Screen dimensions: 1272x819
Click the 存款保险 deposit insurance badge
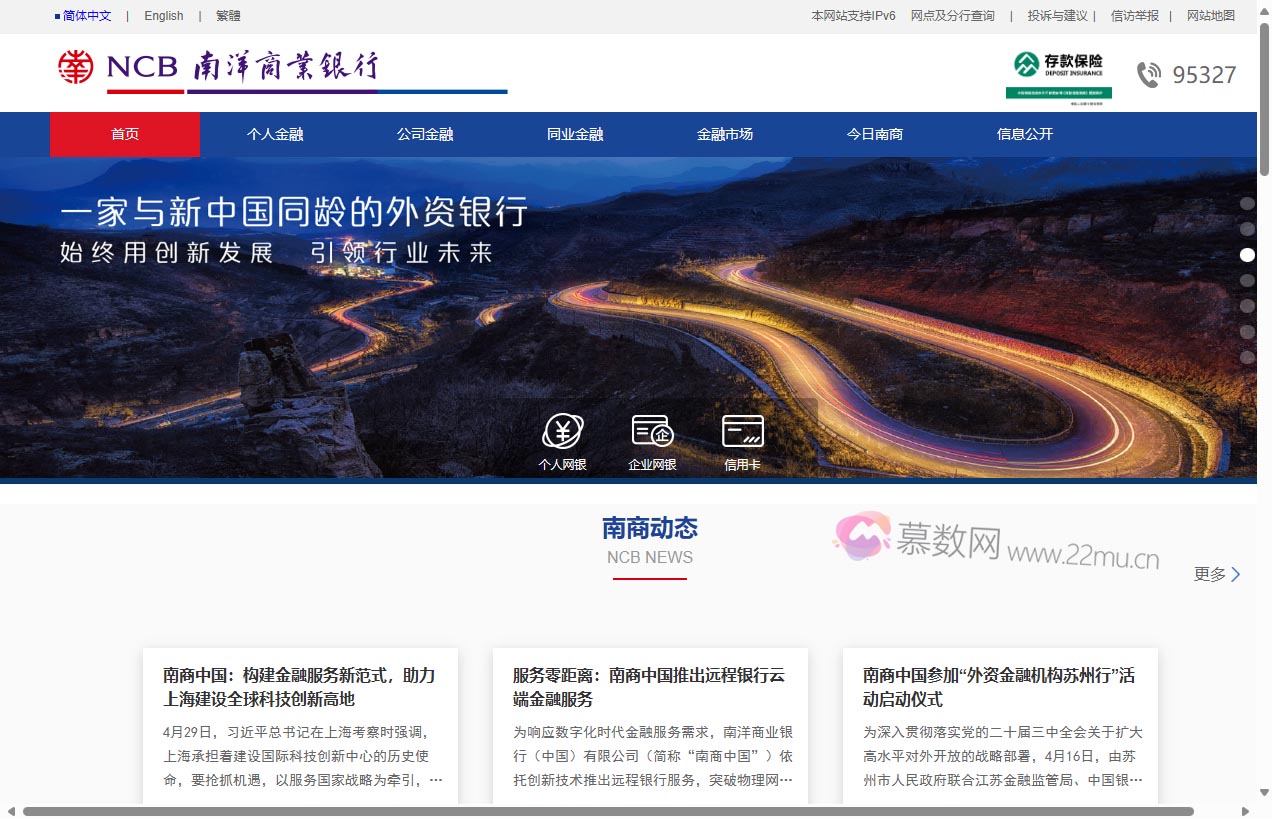(x=1057, y=73)
